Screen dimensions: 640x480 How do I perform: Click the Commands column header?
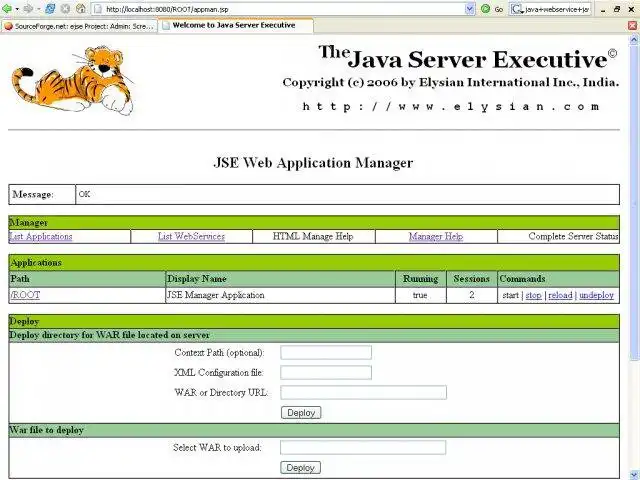[x=558, y=279]
